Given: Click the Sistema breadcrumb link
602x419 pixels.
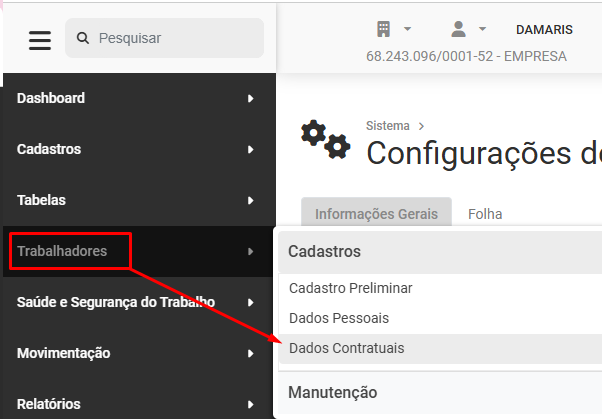Looking at the screenshot, I should pos(387,126).
